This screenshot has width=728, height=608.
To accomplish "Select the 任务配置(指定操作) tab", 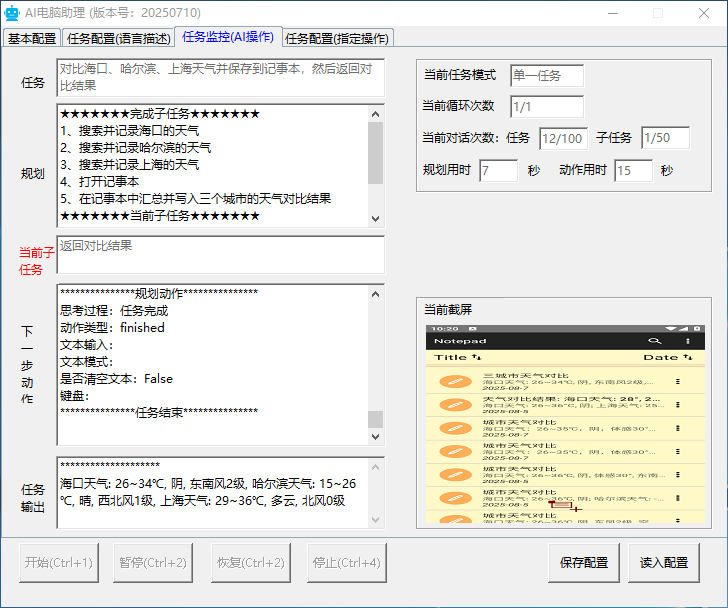I will (x=337, y=38).
